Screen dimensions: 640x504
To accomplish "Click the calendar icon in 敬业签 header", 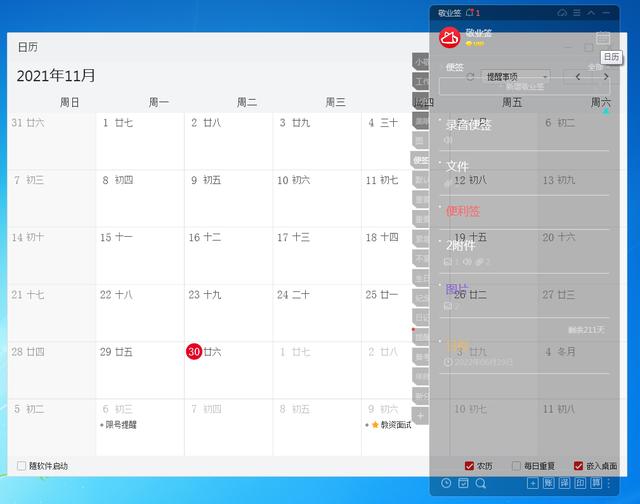I will 603,38.
